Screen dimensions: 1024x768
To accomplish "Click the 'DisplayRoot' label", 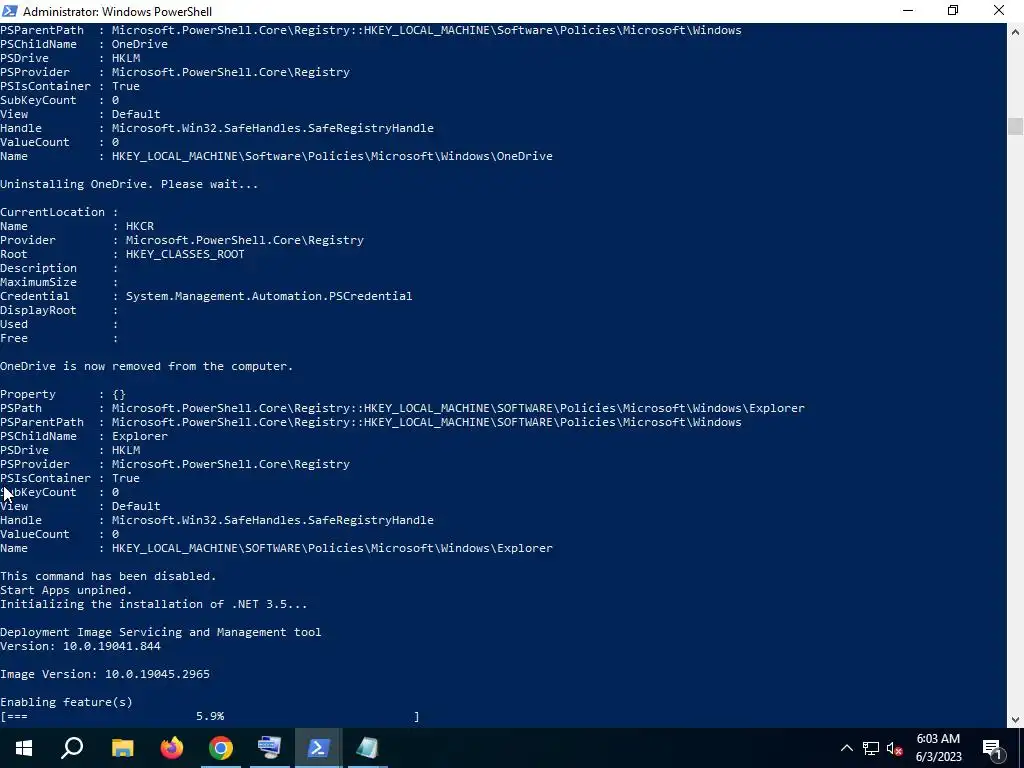I will (x=39, y=310).
